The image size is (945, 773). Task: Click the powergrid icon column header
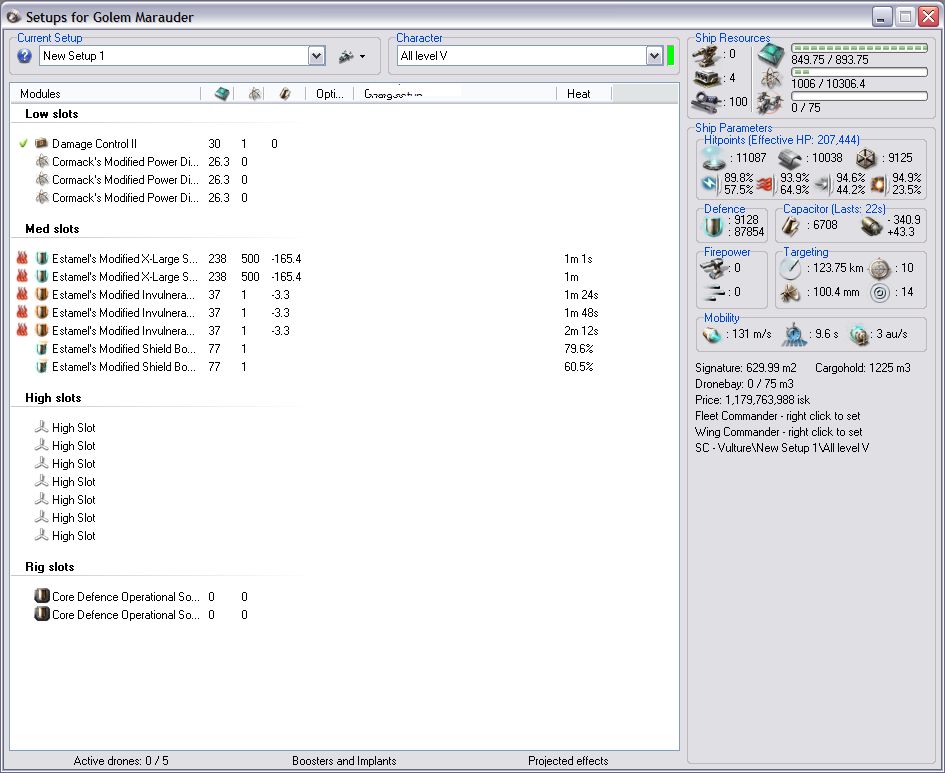point(256,93)
